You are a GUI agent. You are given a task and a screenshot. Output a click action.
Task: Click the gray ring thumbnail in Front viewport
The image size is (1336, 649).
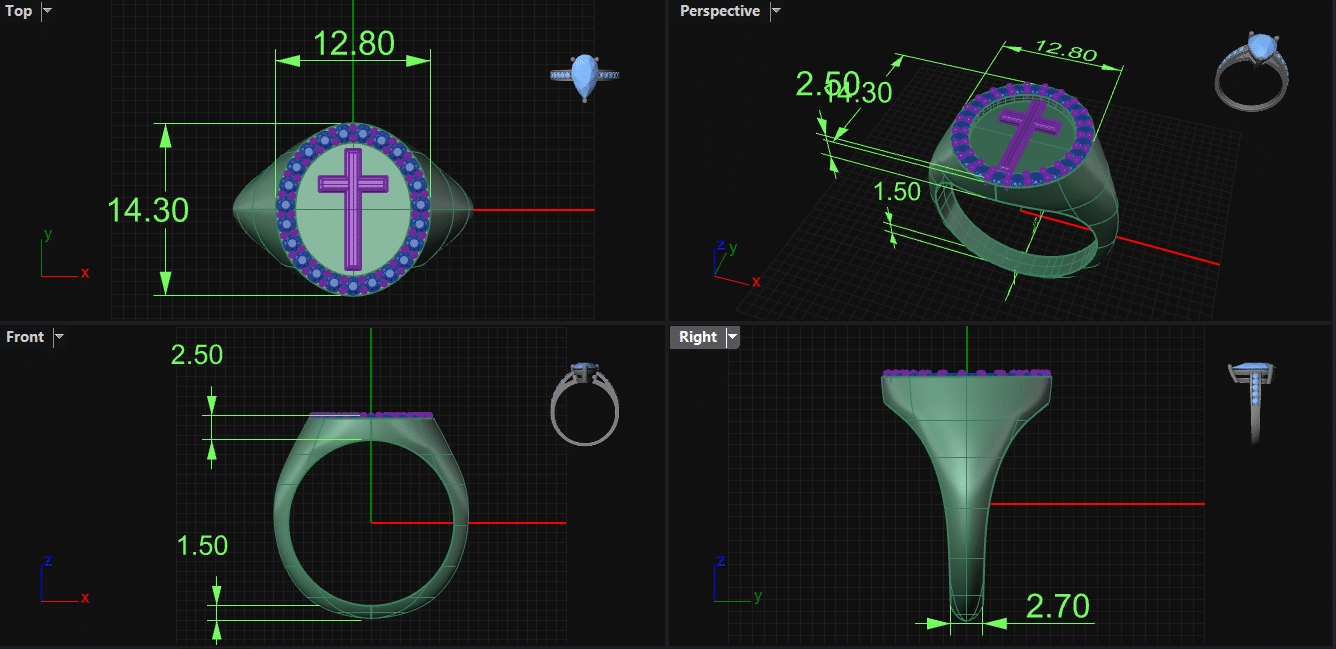(x=585, y=403)
